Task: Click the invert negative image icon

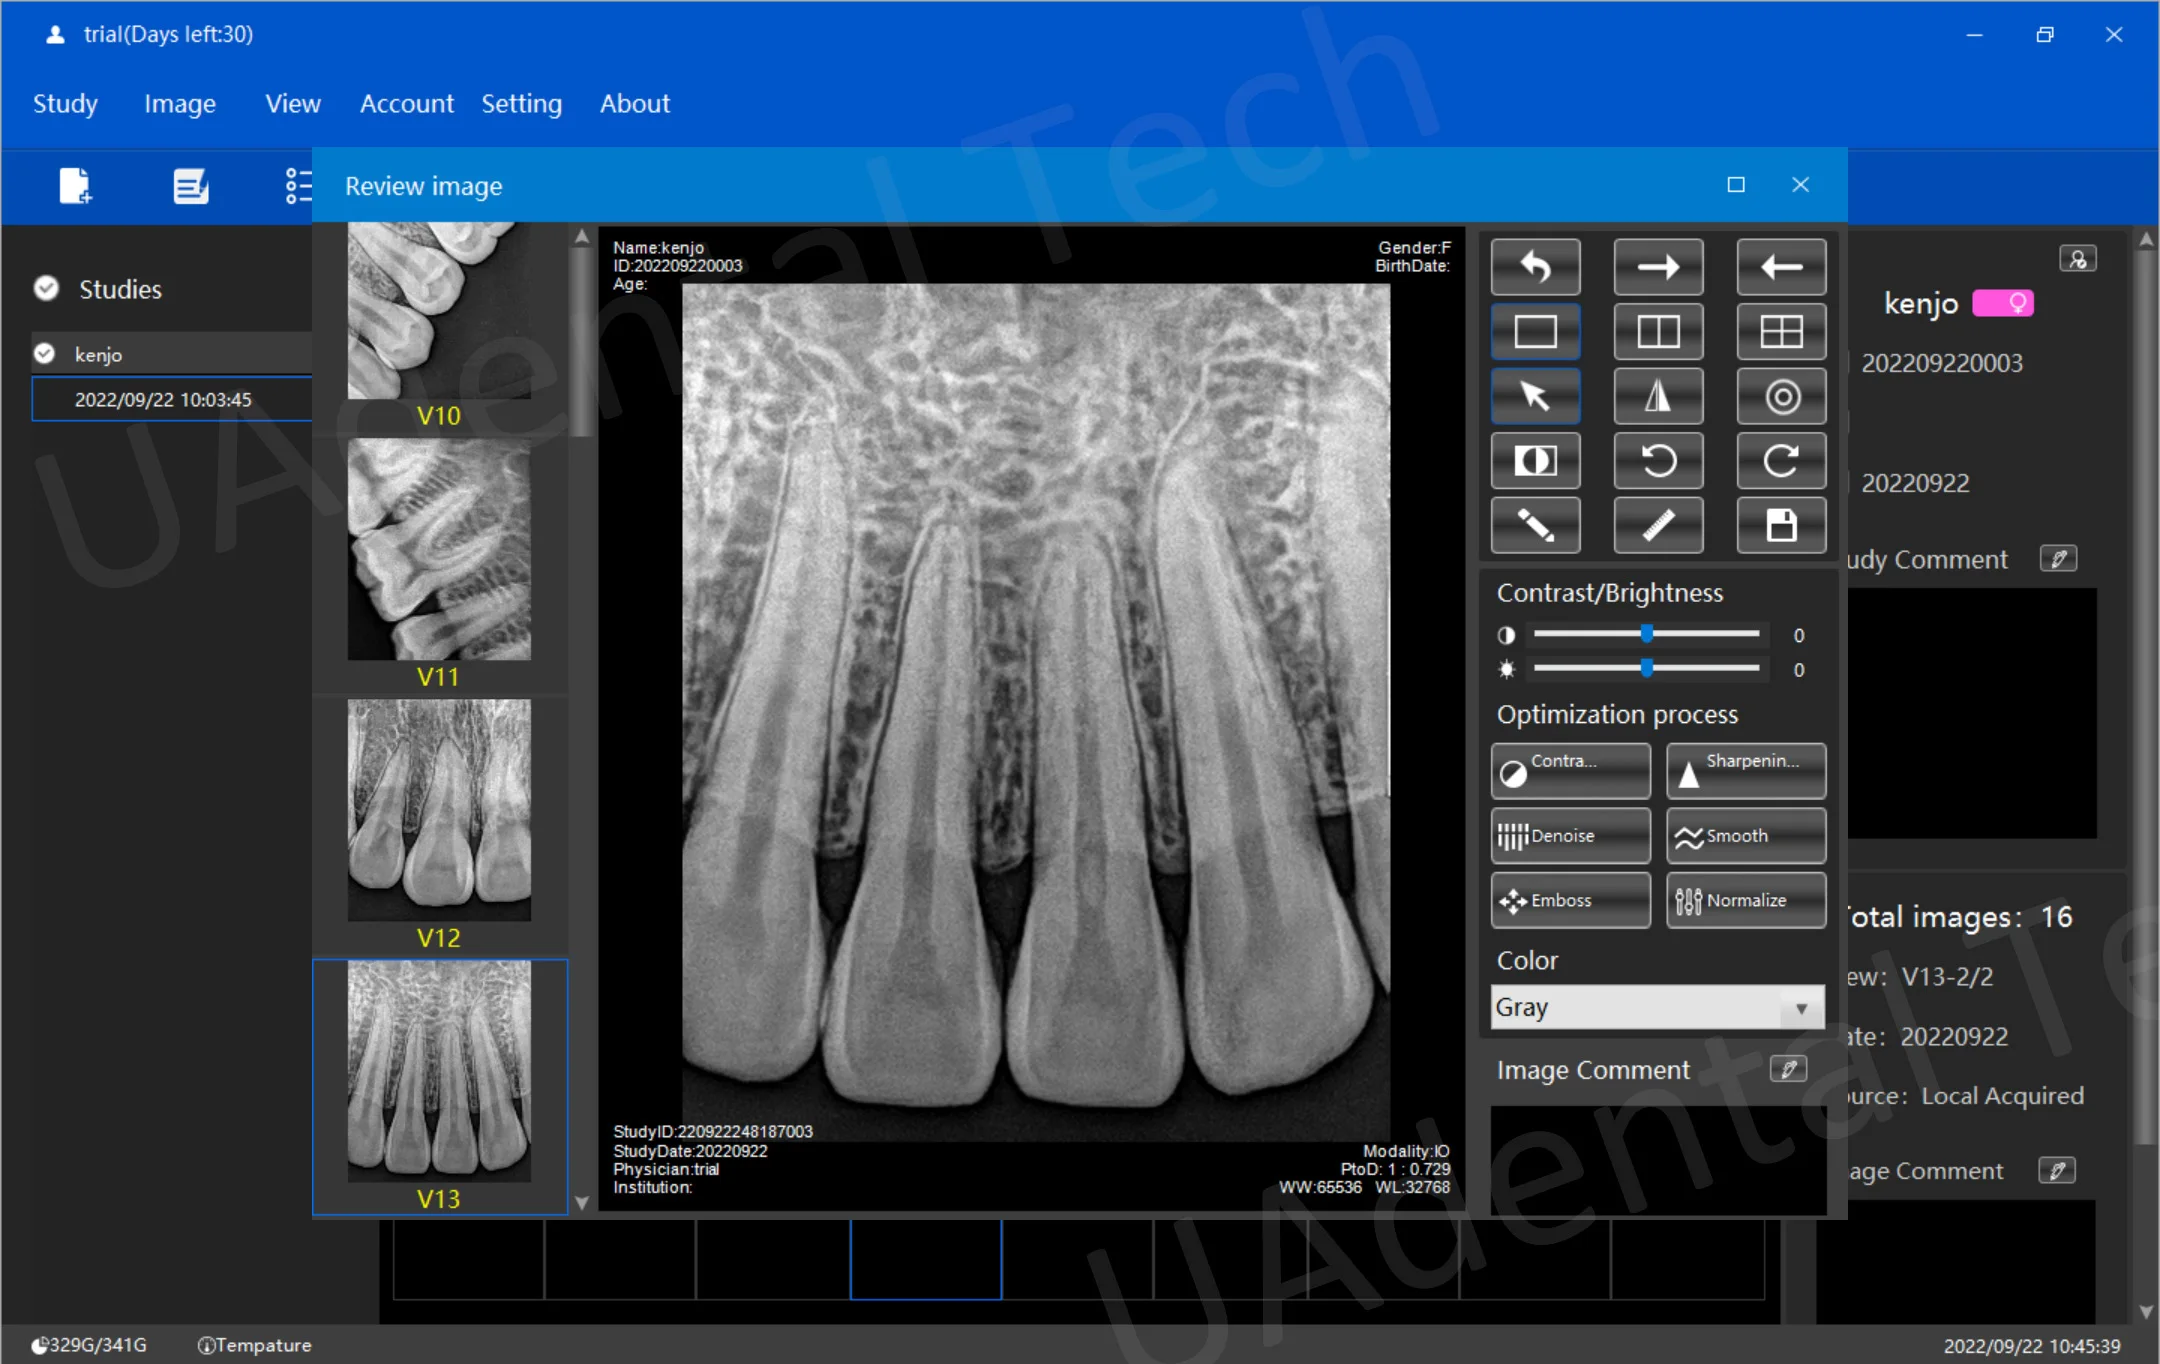Action: 1535,461
